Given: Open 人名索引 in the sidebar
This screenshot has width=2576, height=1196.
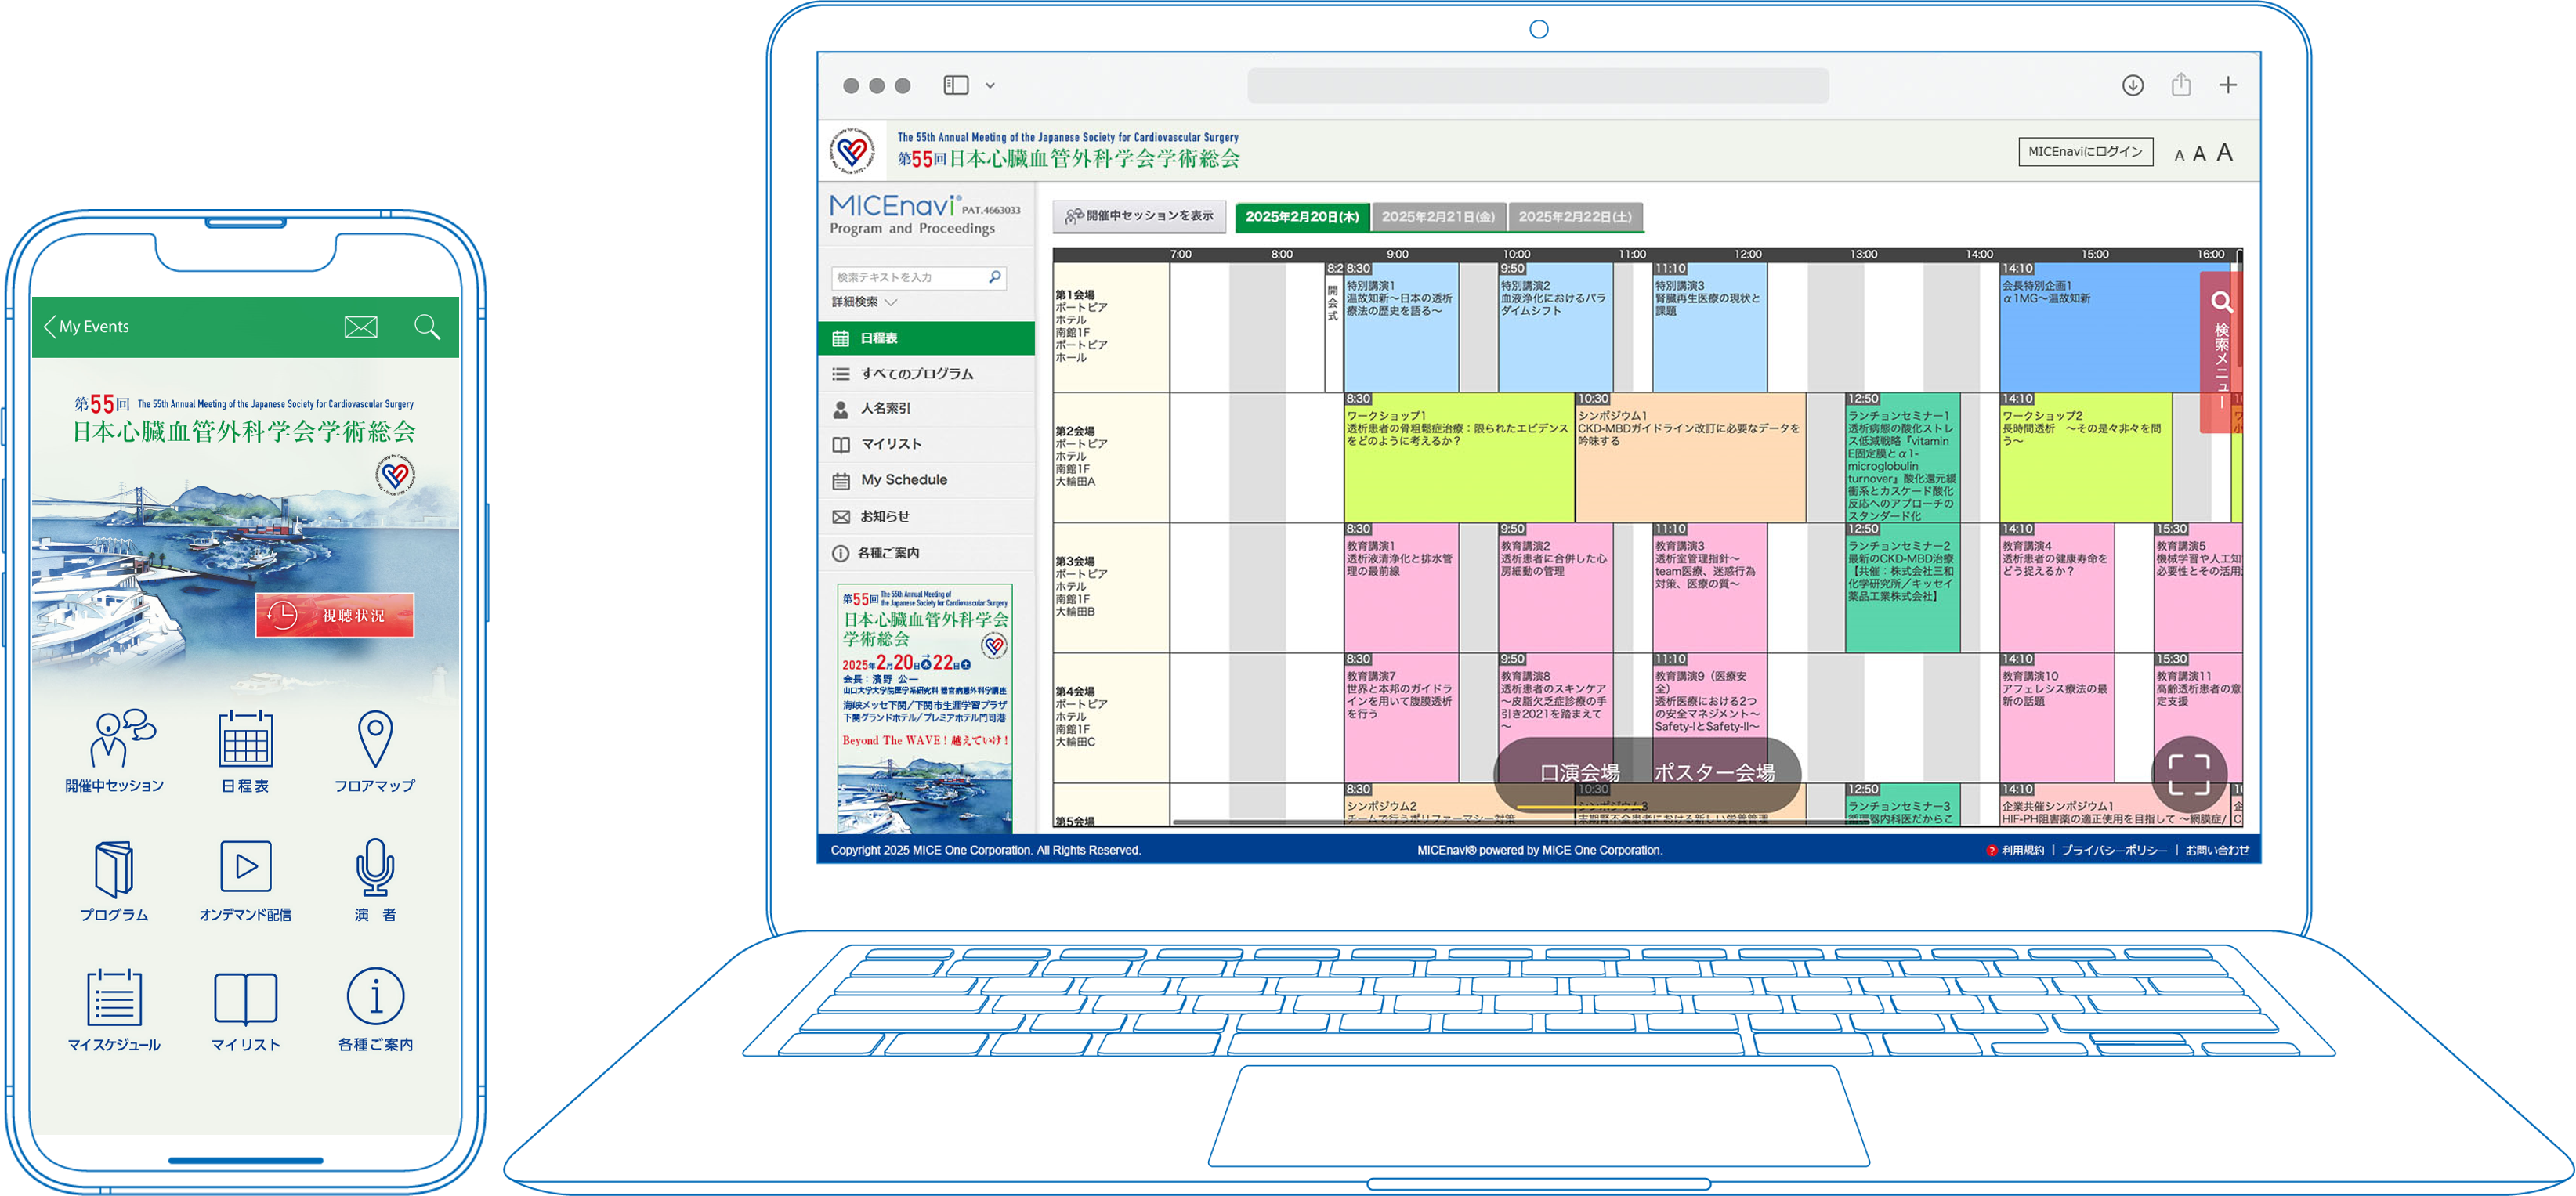Looking at the screenshot, I should [x=926, y=409].
